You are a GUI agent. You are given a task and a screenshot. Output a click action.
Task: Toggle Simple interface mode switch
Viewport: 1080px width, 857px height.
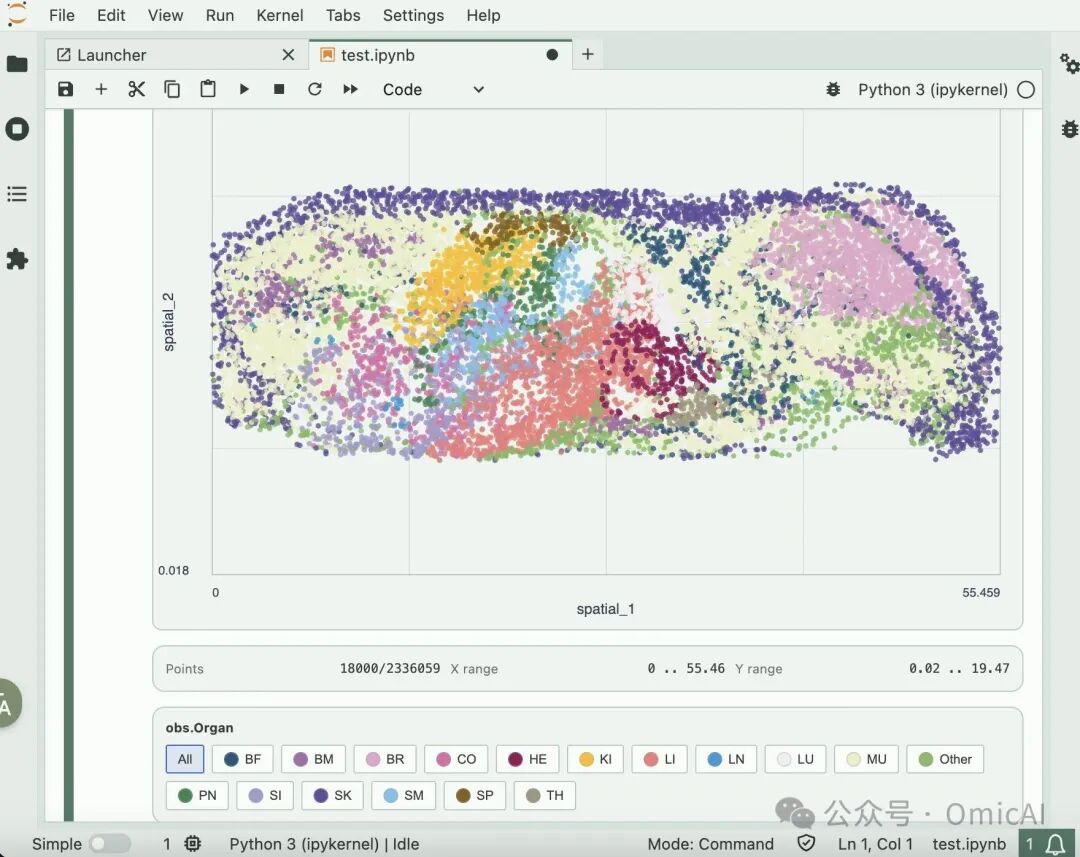(x=110, y=844)
